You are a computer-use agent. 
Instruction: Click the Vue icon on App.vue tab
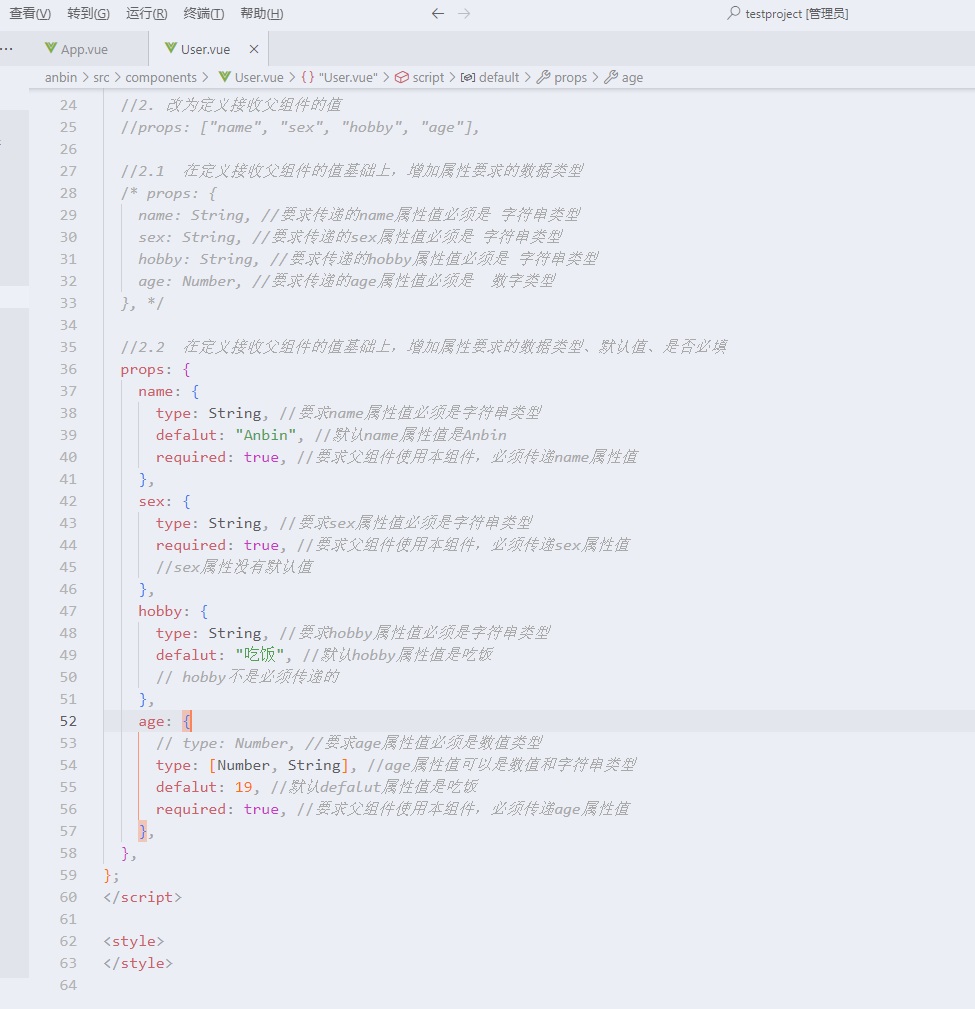[x=51, y=48]
